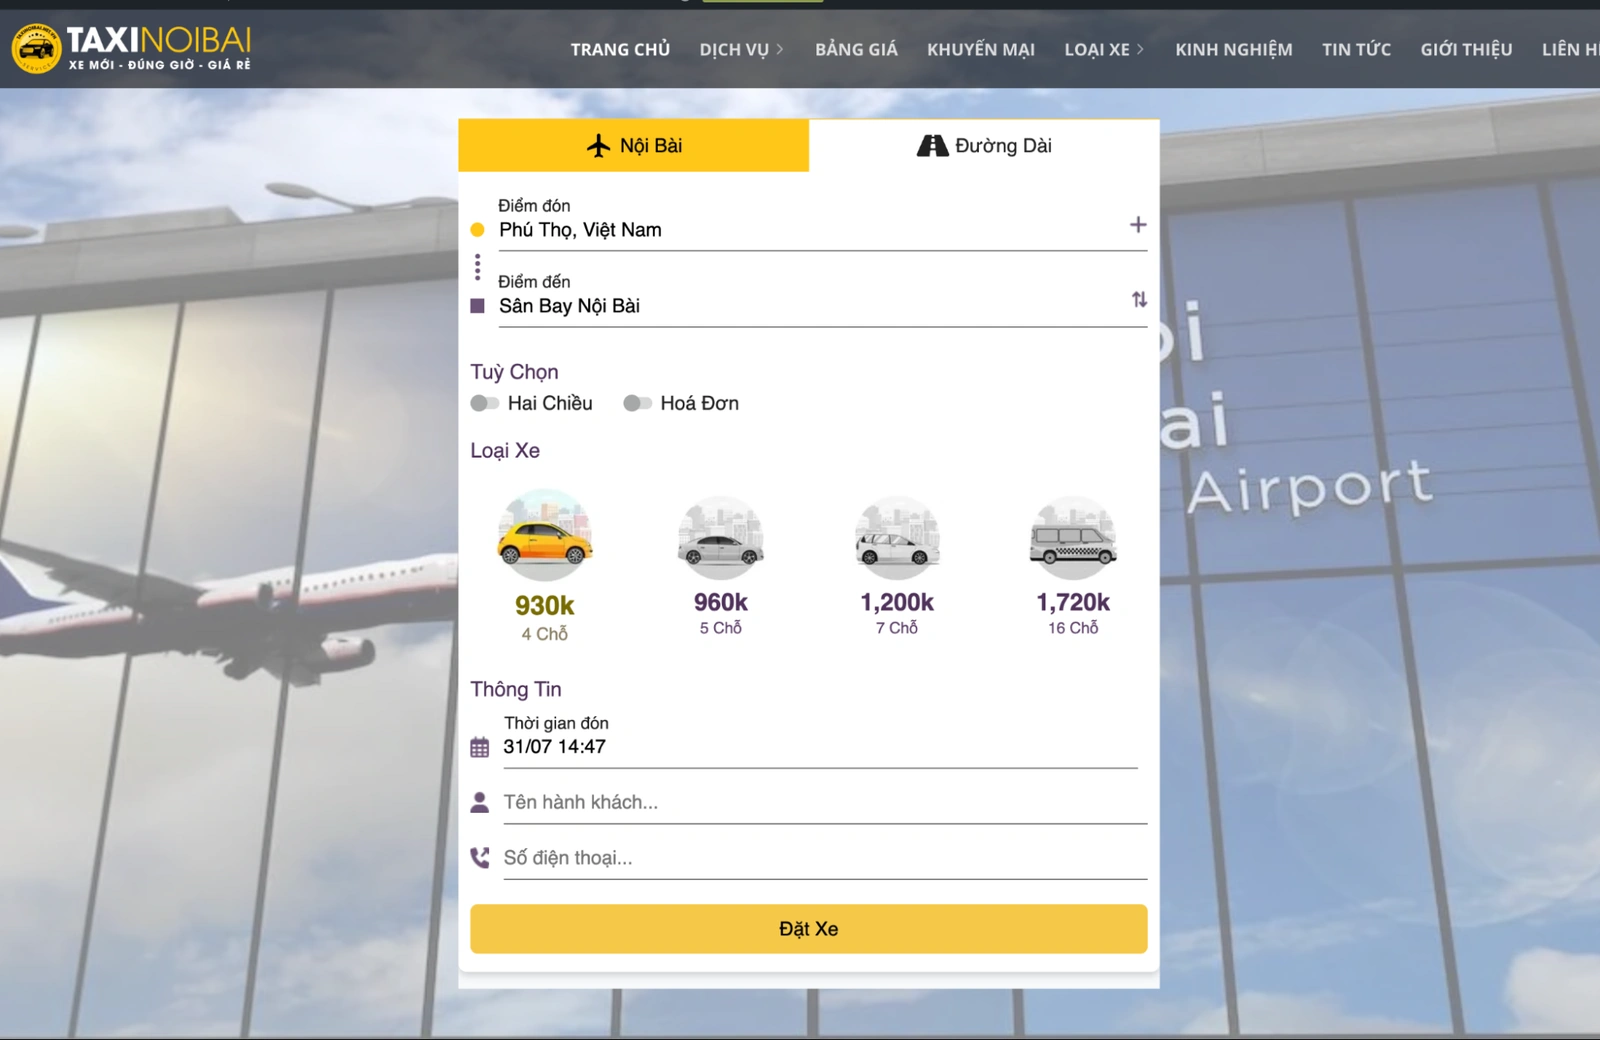The image size is (1600, 1040).
Task: Click the Taxi Noi Bai logo
Action: point(131,48)
